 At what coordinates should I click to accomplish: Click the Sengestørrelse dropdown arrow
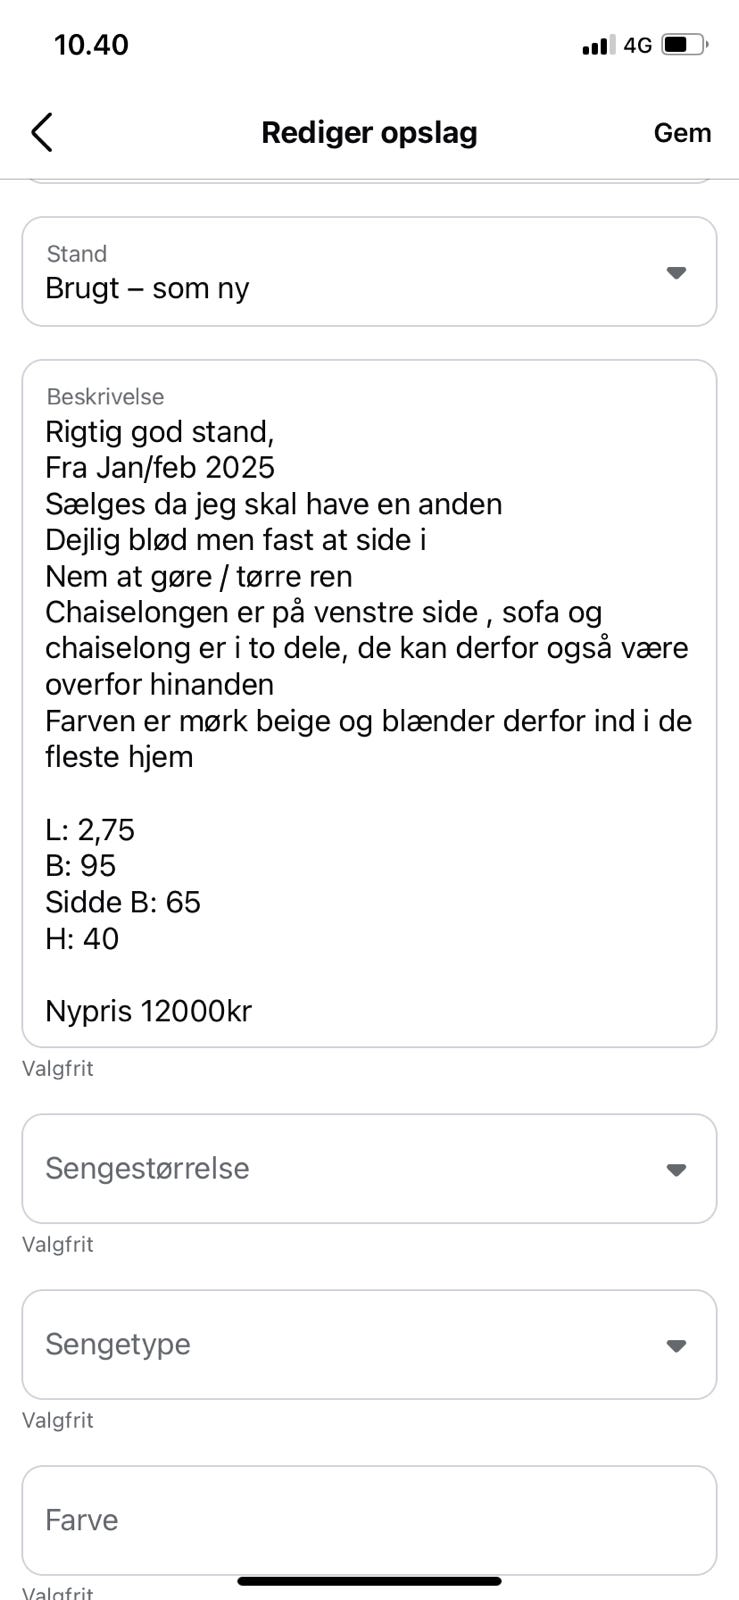click(x=676, y=1169)
